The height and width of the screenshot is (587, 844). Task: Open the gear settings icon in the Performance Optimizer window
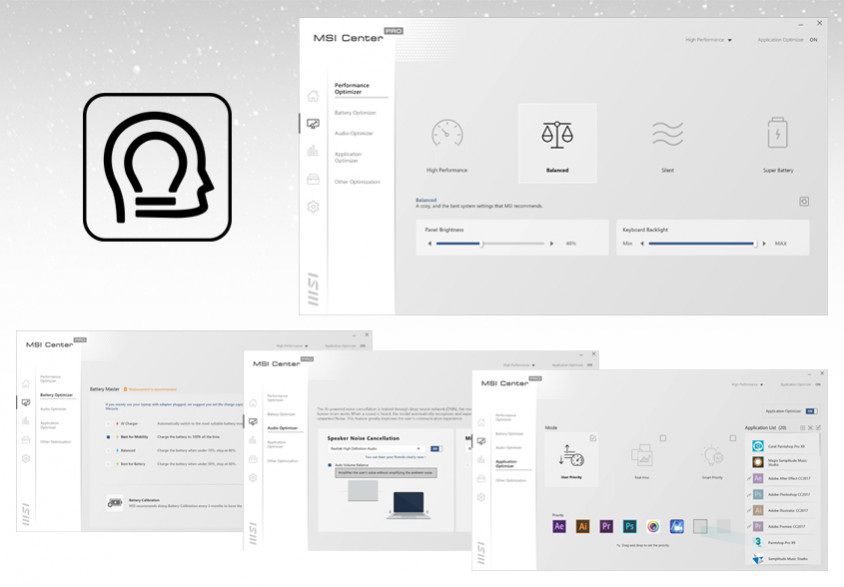(313, 207)
